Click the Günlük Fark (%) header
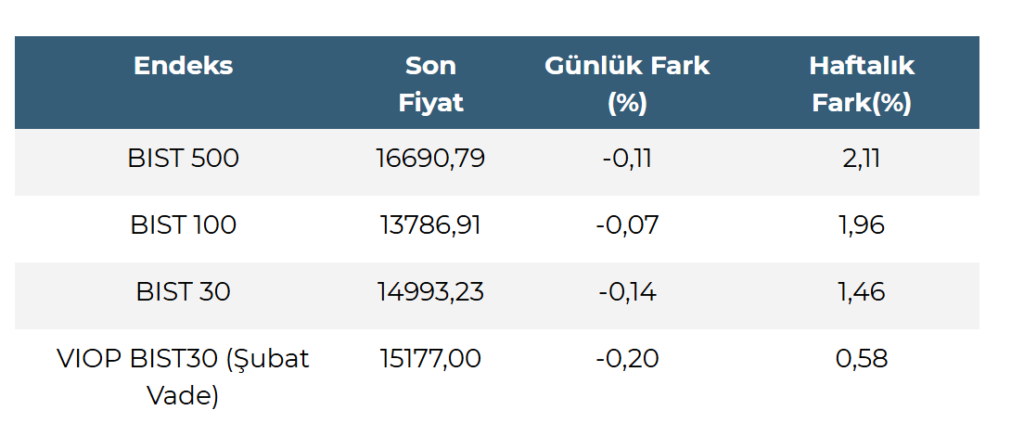Image resolution: width=1024 pixels, height=423 pixels. click(x=627, y=84)
